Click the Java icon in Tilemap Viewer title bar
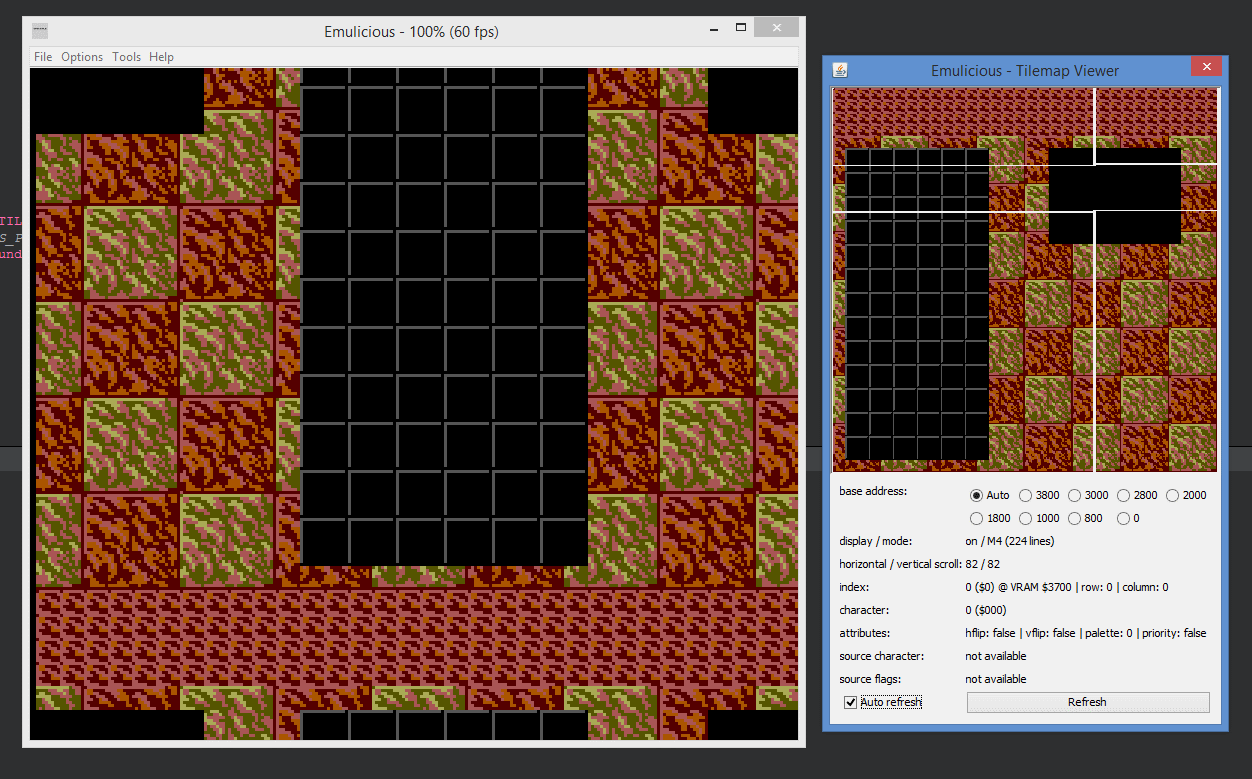Screen dimensions: 1252x779 pos(840,70)
